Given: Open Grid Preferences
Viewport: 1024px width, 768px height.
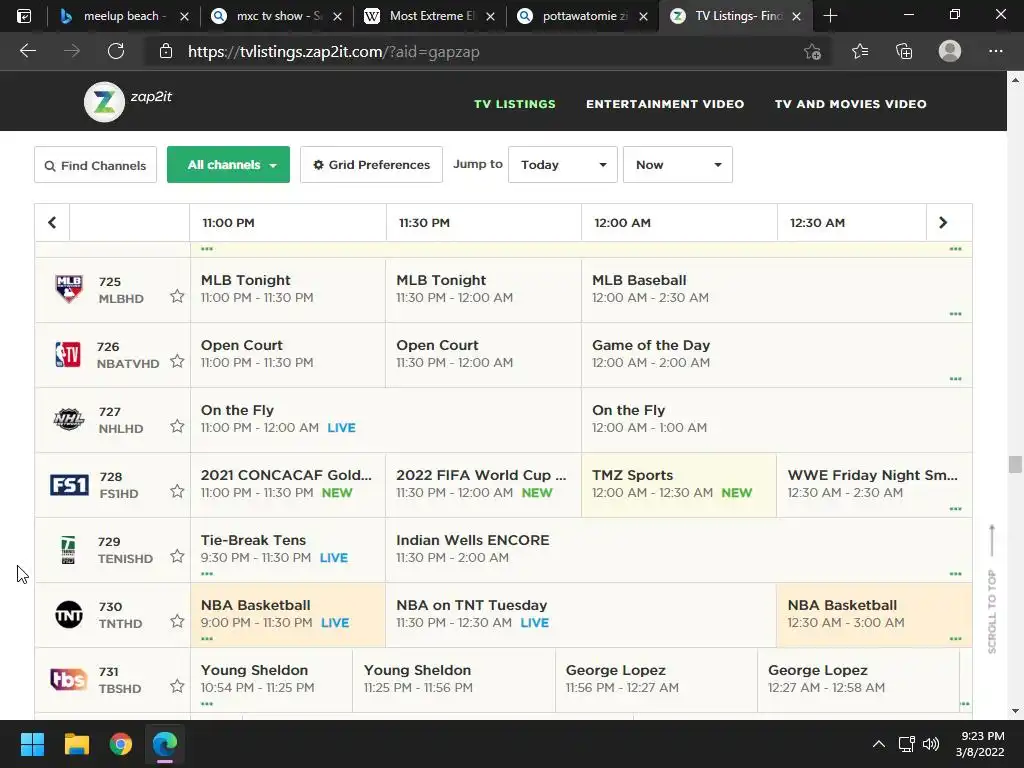Looking at the screenshot, I should click(x=371, y=165).
